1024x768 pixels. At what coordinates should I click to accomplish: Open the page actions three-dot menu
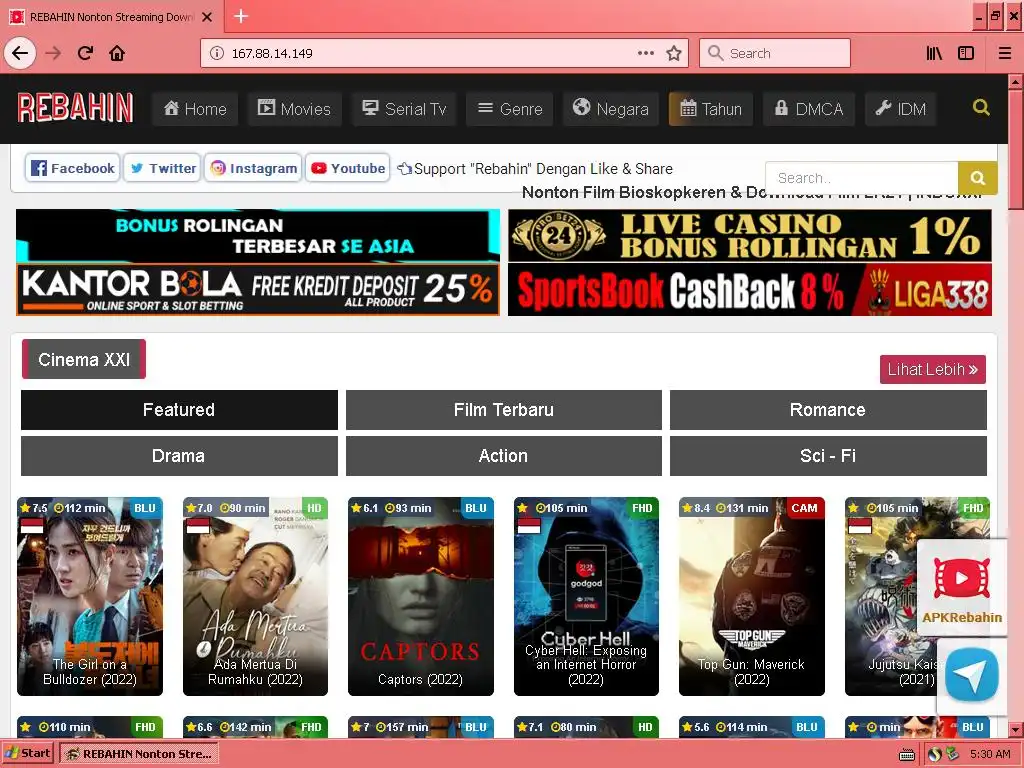(x=646, y=53)
